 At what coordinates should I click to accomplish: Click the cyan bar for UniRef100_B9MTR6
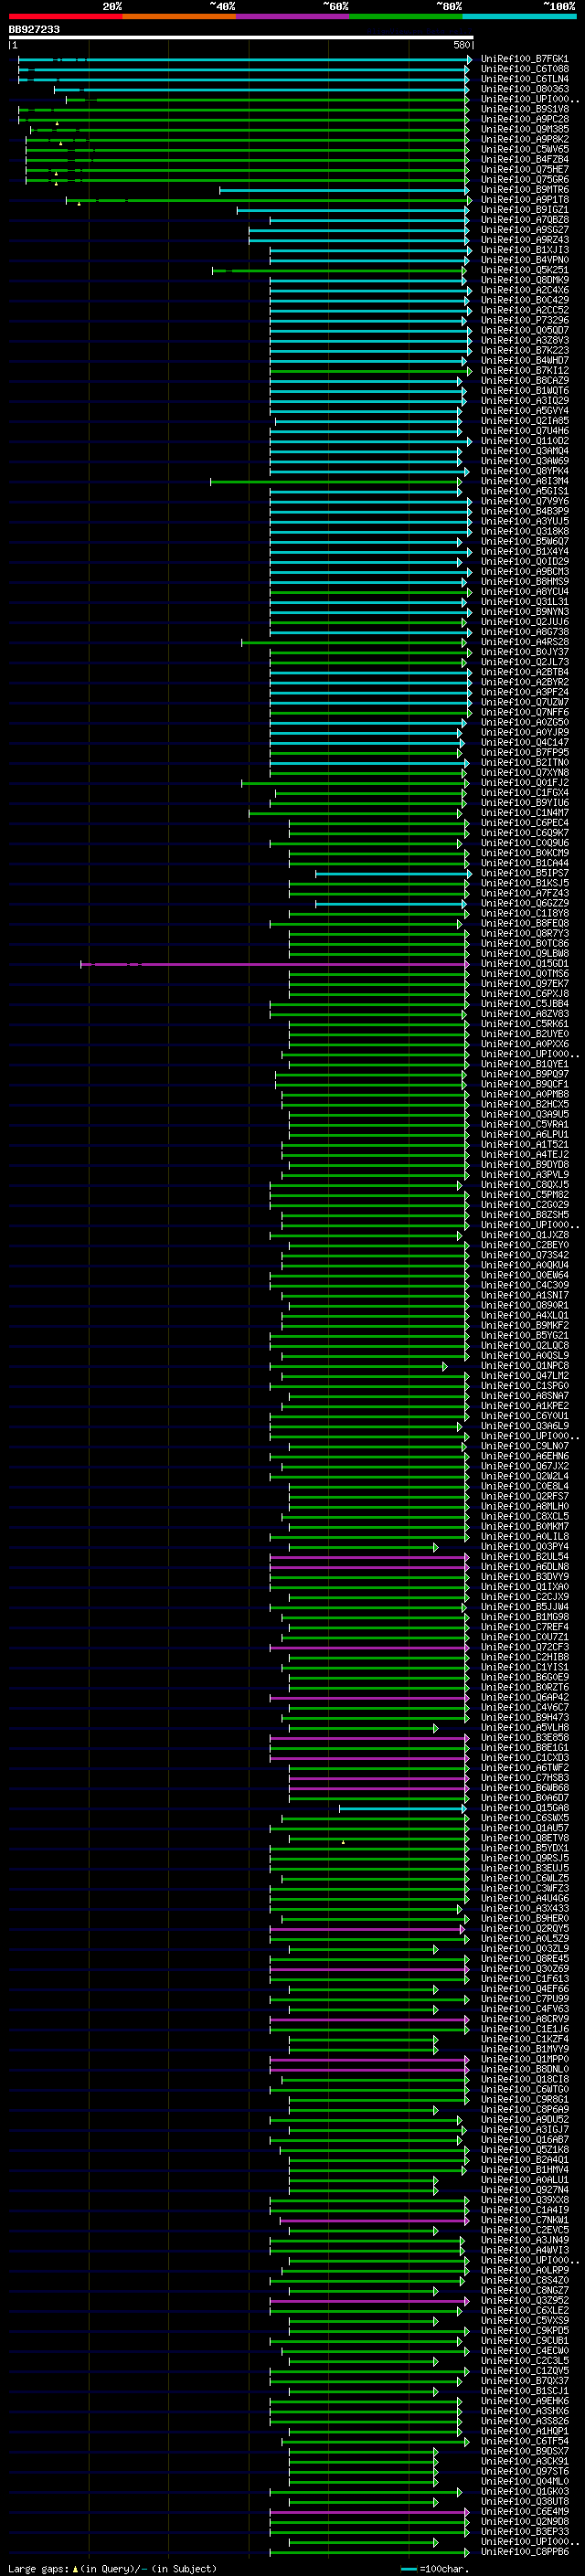(x=344, y=190)
